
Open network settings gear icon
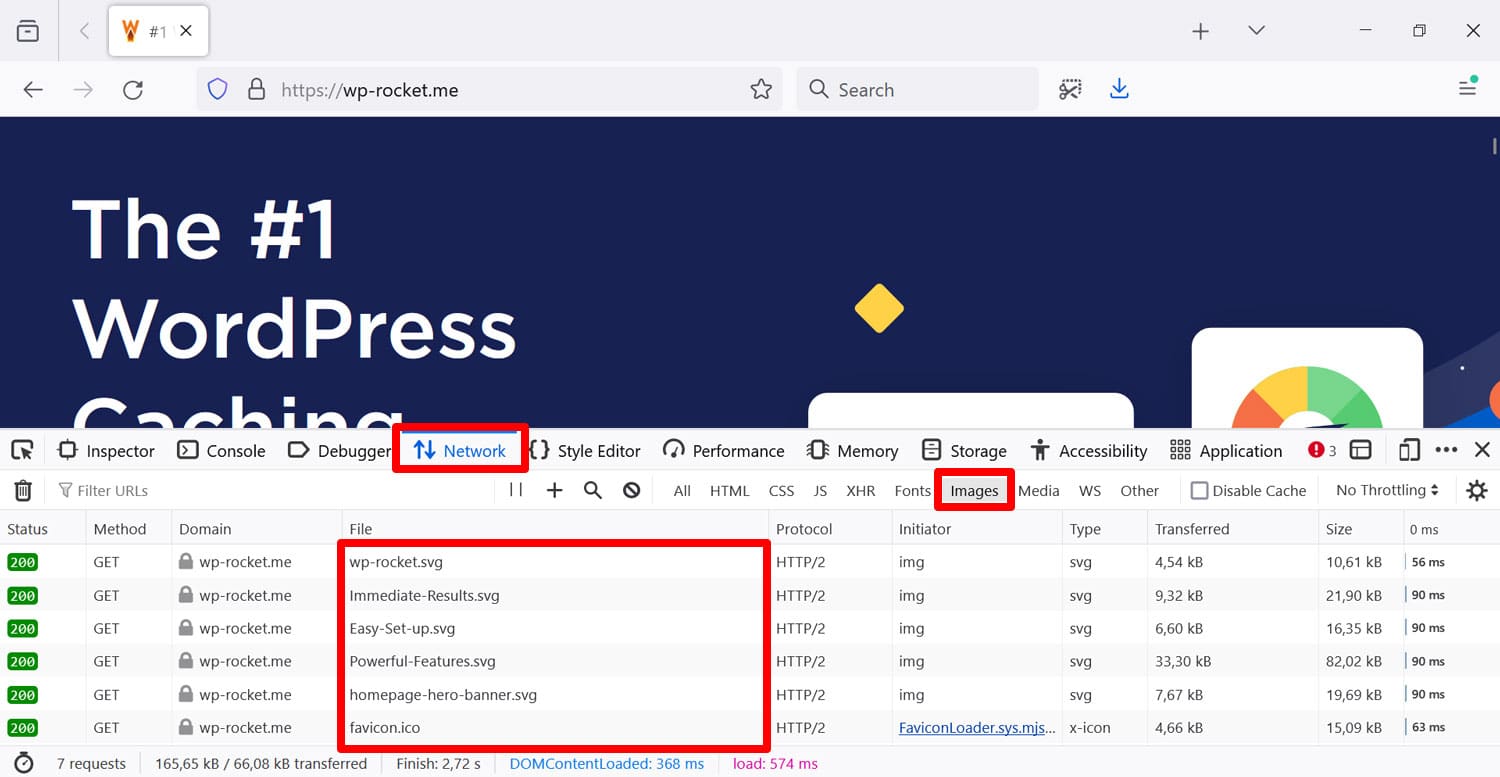[1476, 491]
